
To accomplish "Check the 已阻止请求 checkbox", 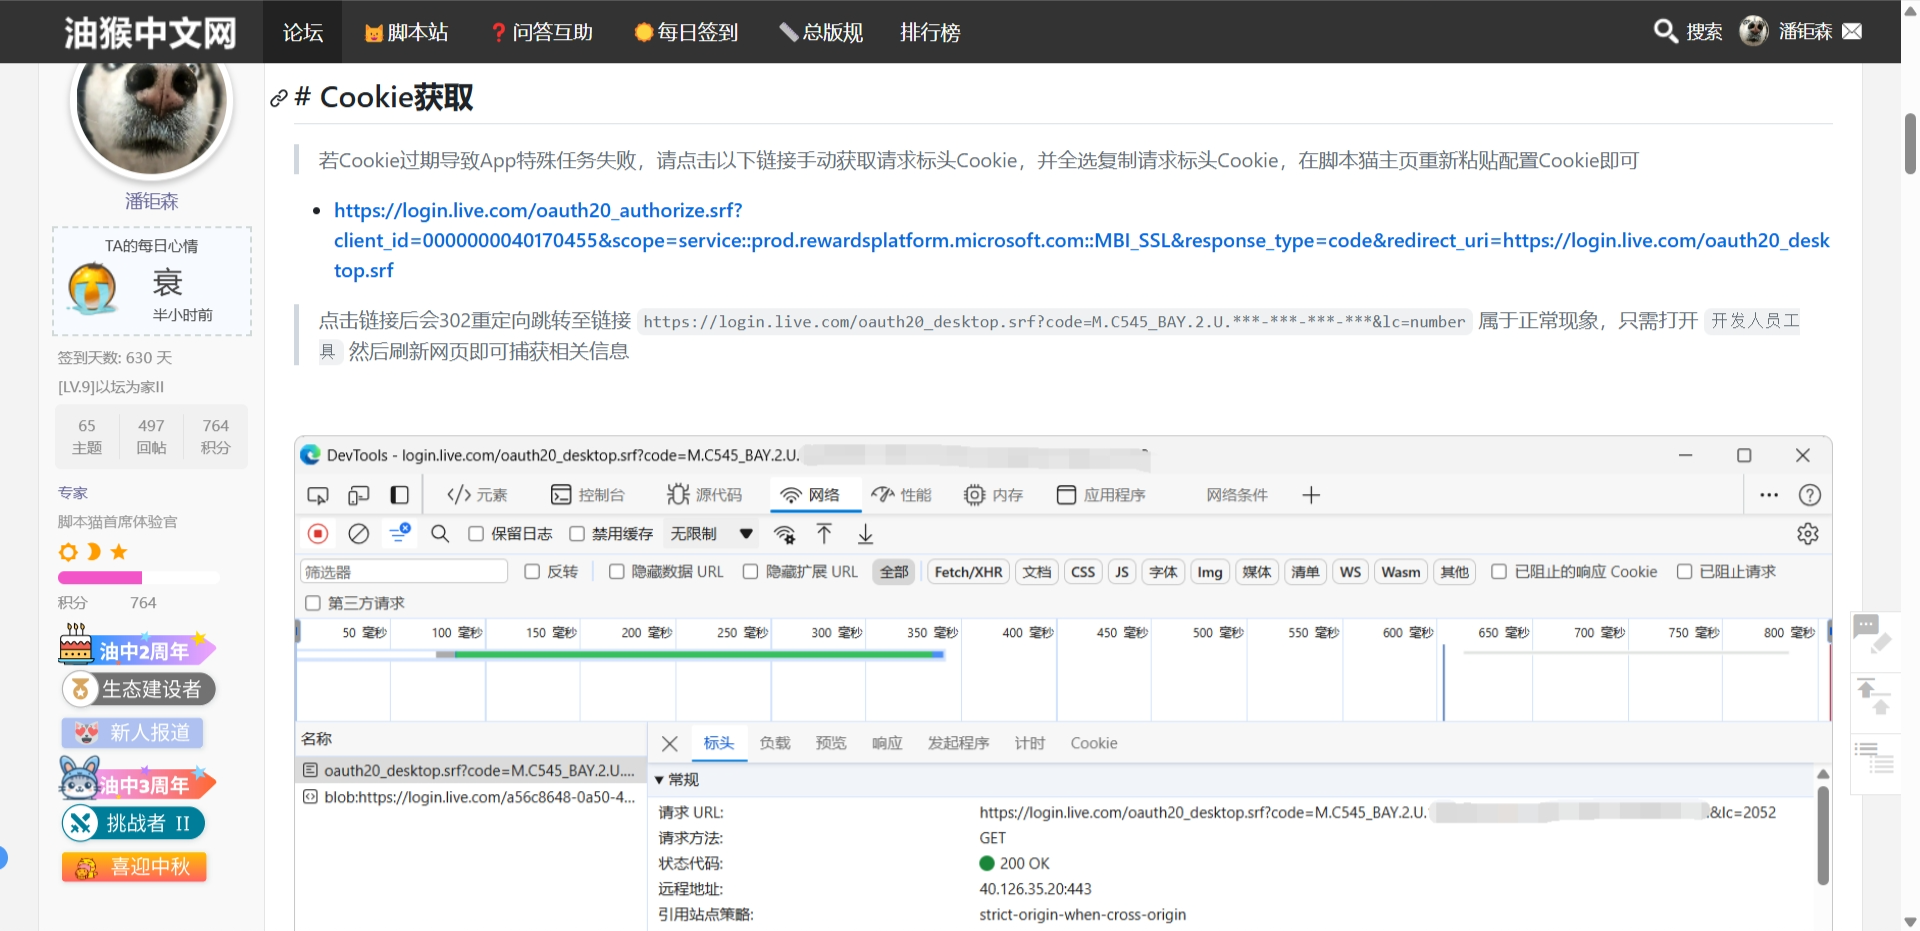I will [1684, 572].
